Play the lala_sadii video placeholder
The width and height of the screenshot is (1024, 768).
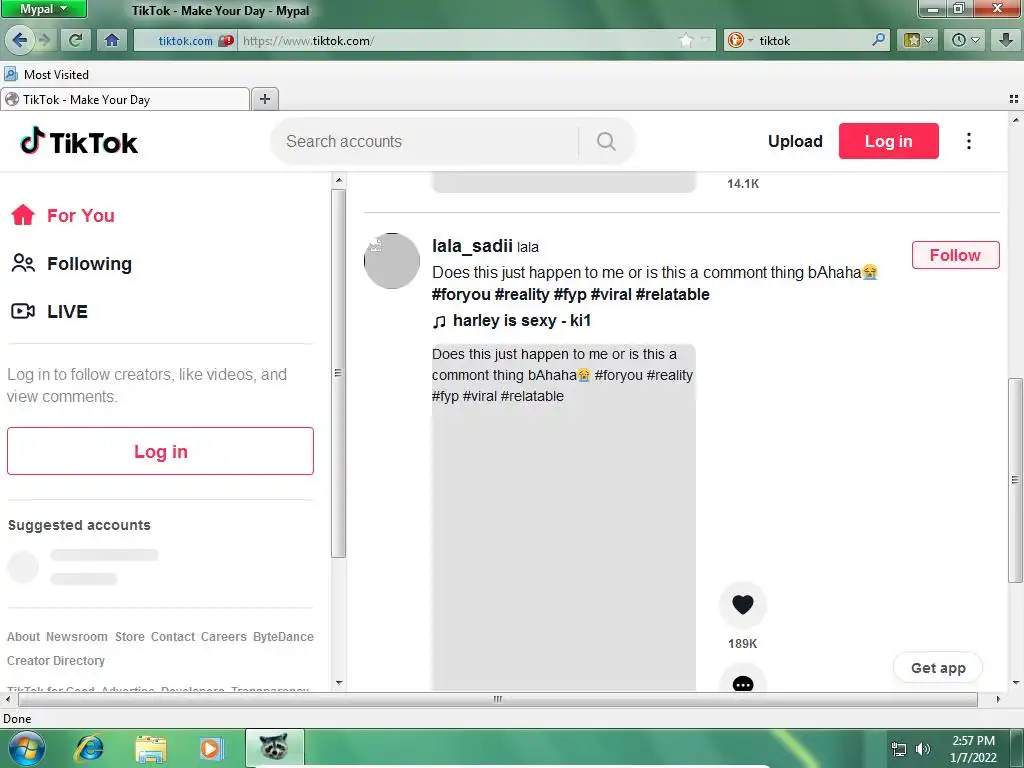tap(564, 517)
